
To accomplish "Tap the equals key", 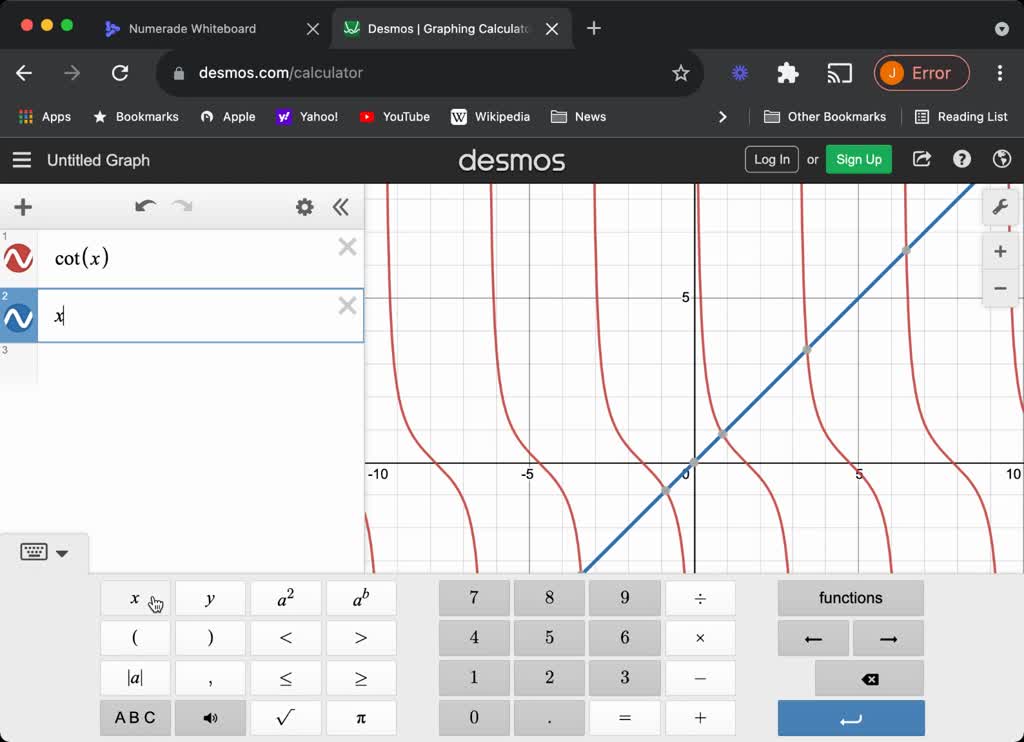I will point(624,718).
